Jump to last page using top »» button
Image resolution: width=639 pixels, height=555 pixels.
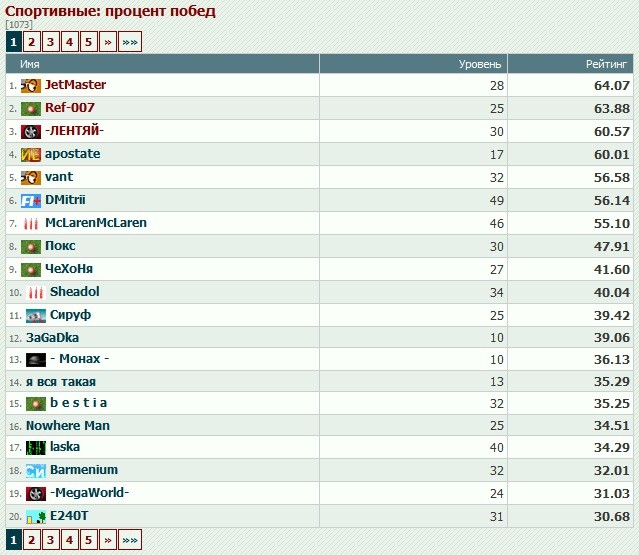(130, 41)
